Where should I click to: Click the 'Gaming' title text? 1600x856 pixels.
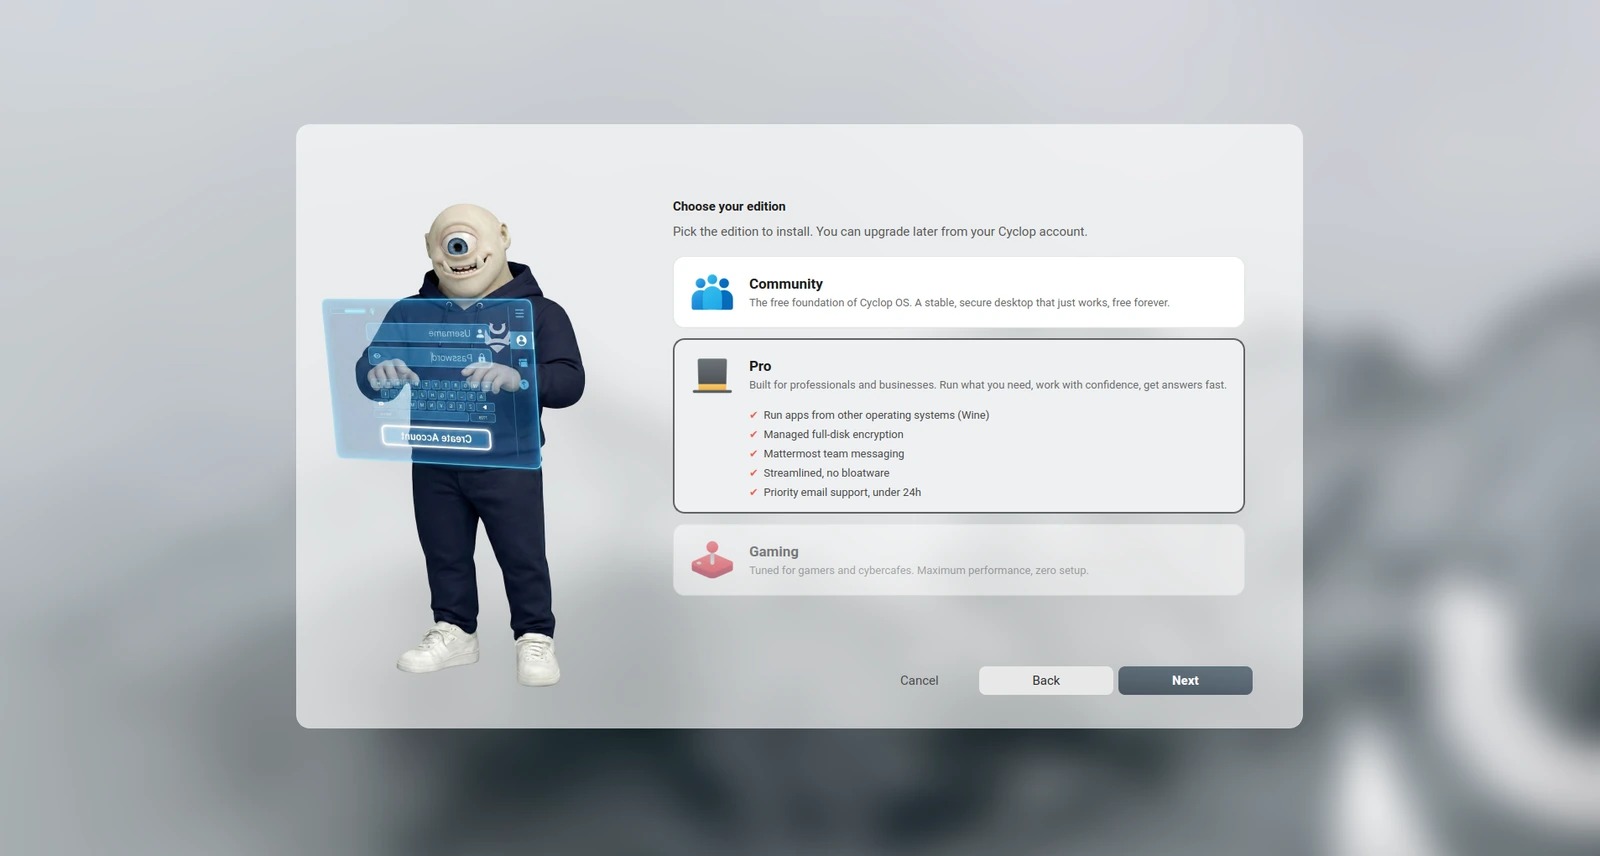point(774,551)
